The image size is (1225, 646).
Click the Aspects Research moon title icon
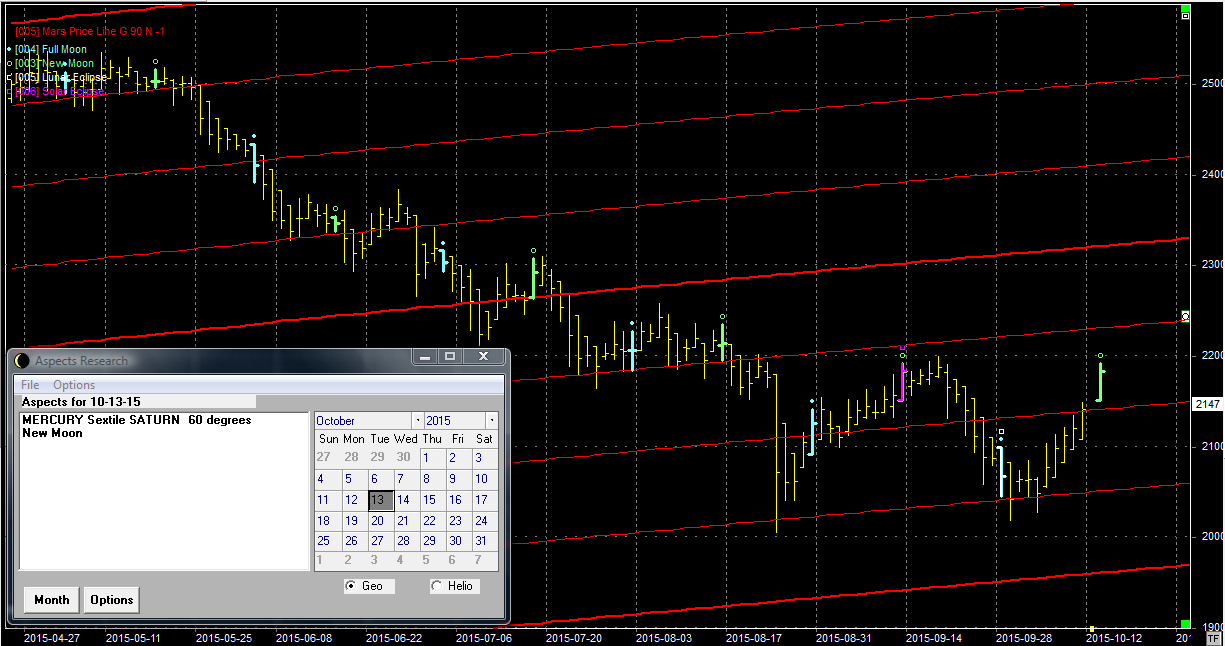pyautogui.click(x=22, y=361)
